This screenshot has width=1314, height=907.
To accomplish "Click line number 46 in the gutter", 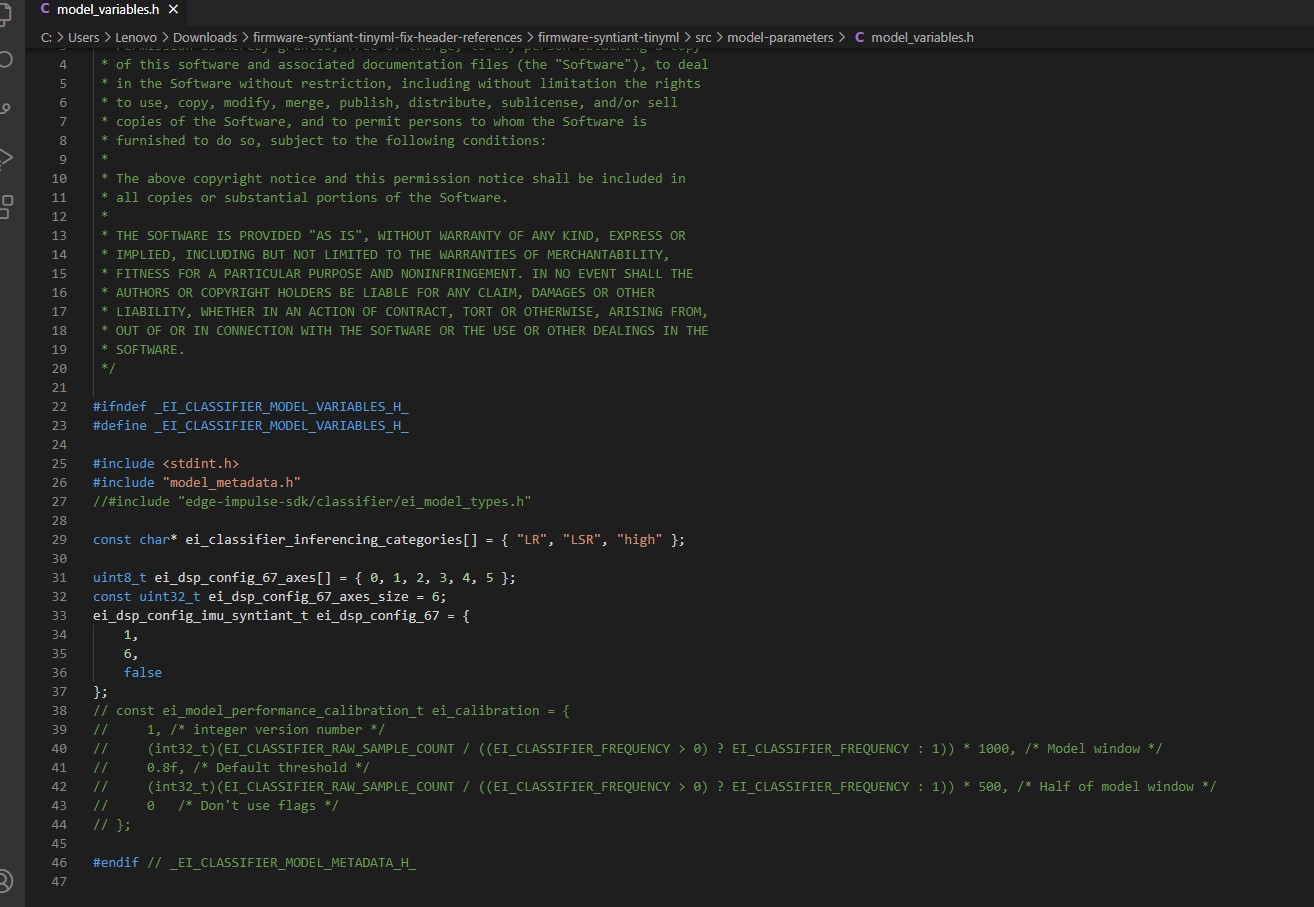I will pyautogui.click(x=58, y=862).
